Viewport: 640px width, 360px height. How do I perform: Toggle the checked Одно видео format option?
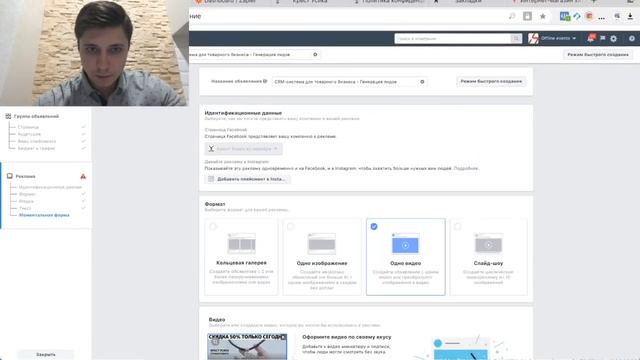[x=374, y=227]
